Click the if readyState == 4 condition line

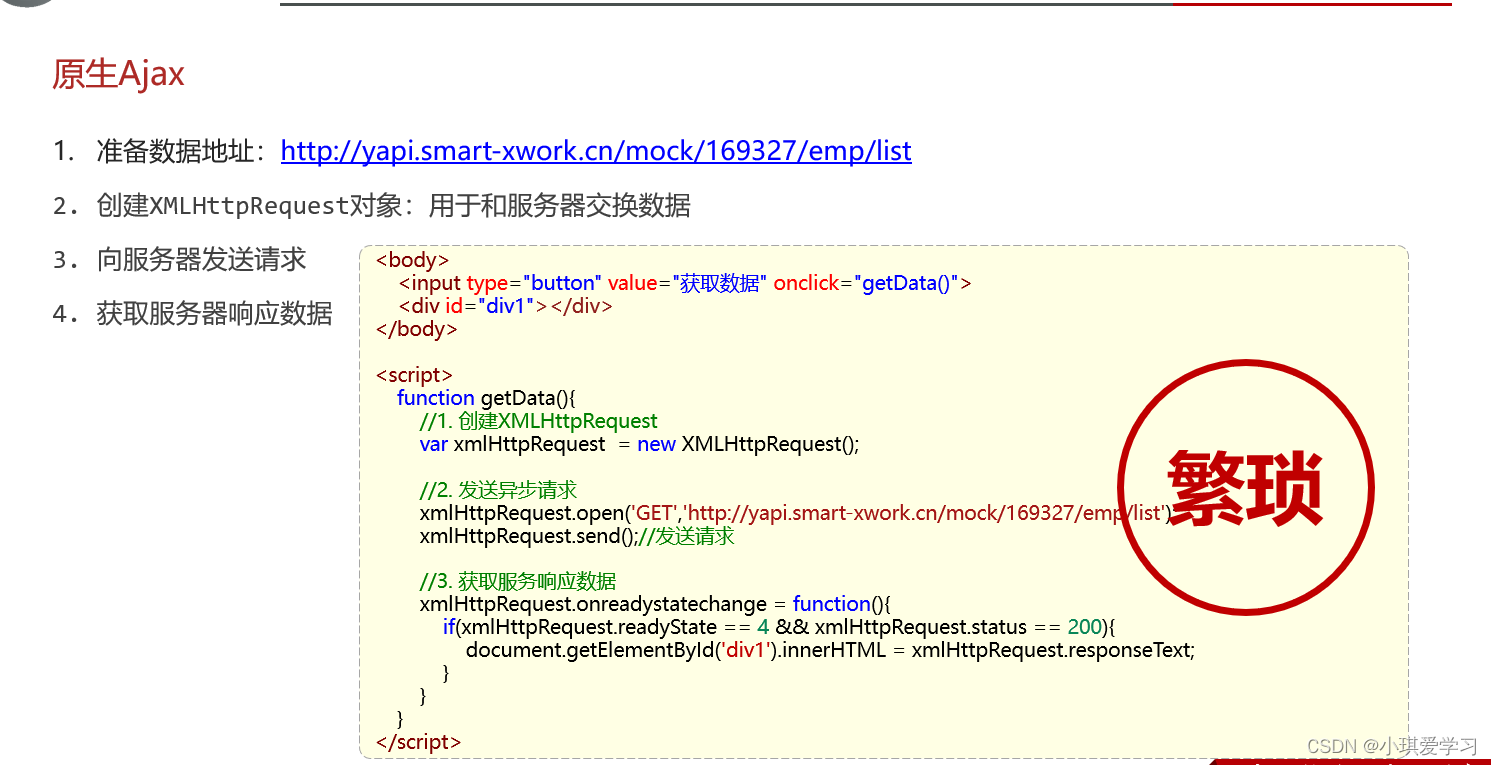[779, 627]
